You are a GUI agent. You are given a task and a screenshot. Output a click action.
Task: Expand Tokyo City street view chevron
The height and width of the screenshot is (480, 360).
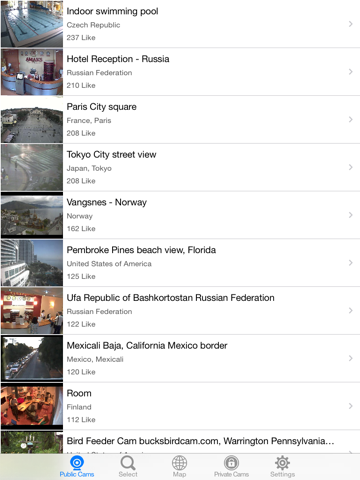tap(351, 167)
